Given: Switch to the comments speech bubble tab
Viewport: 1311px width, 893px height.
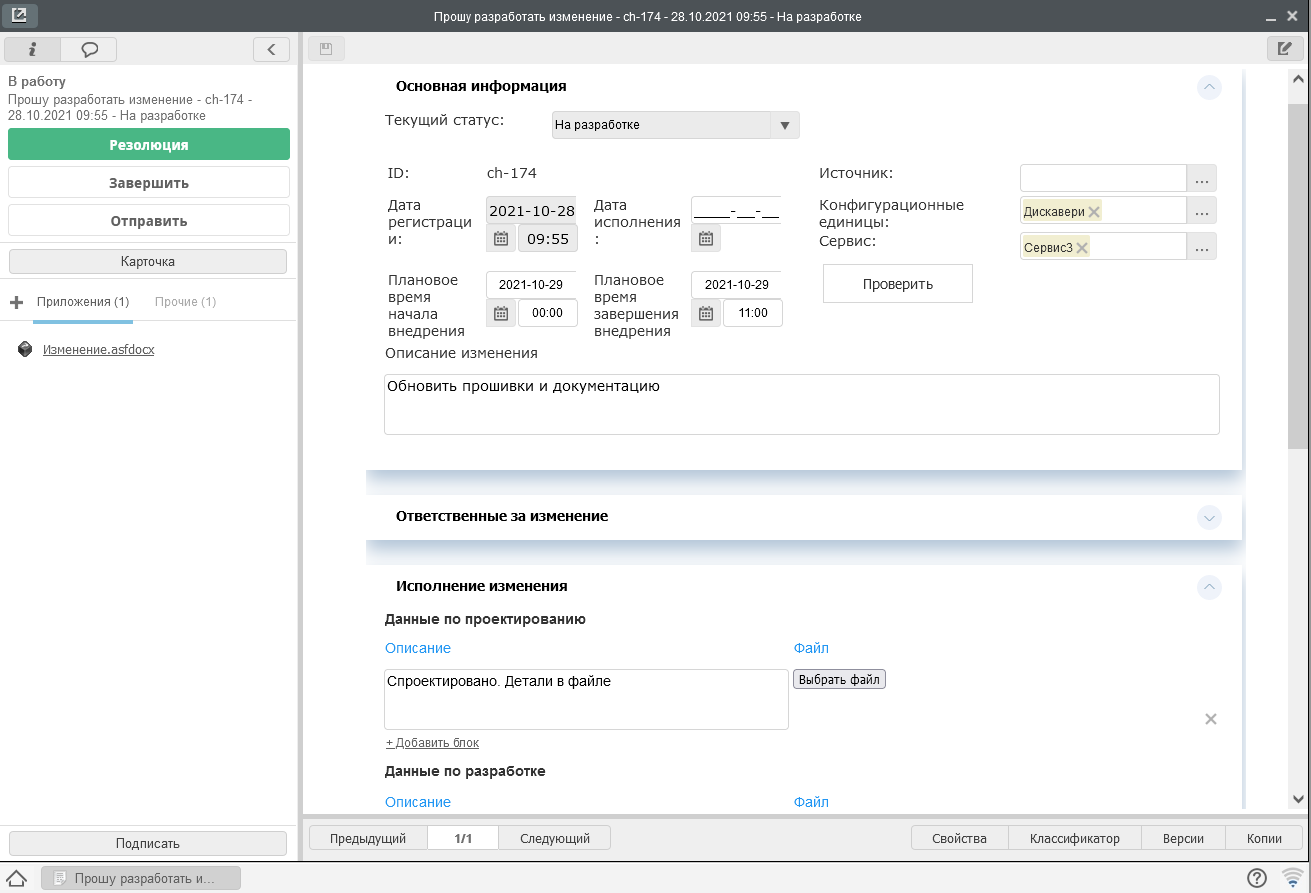Looking at the screenshot, I should (x=89, y=48).
